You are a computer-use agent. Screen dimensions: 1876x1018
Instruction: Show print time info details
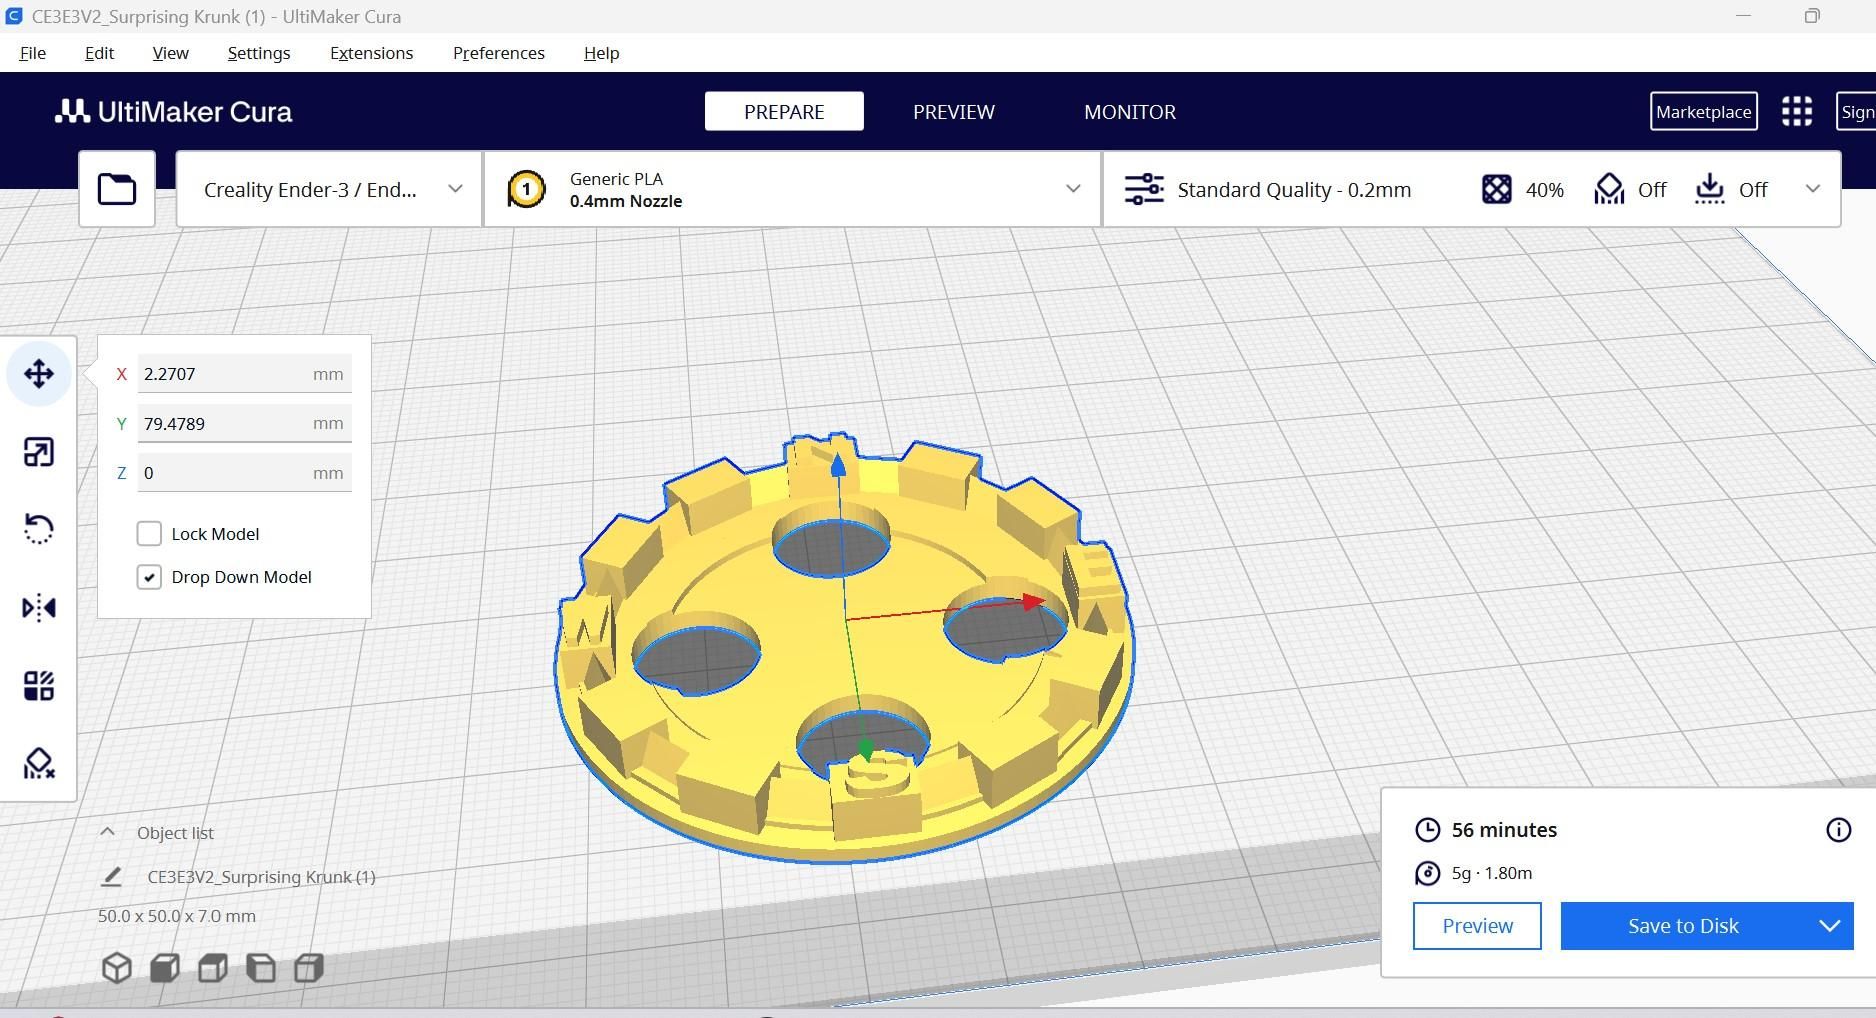click(x=1838, y=830)
